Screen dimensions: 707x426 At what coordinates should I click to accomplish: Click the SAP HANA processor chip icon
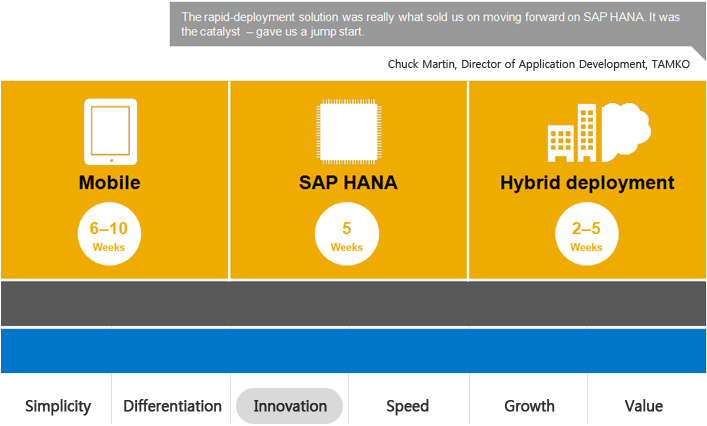coord(347,131)
